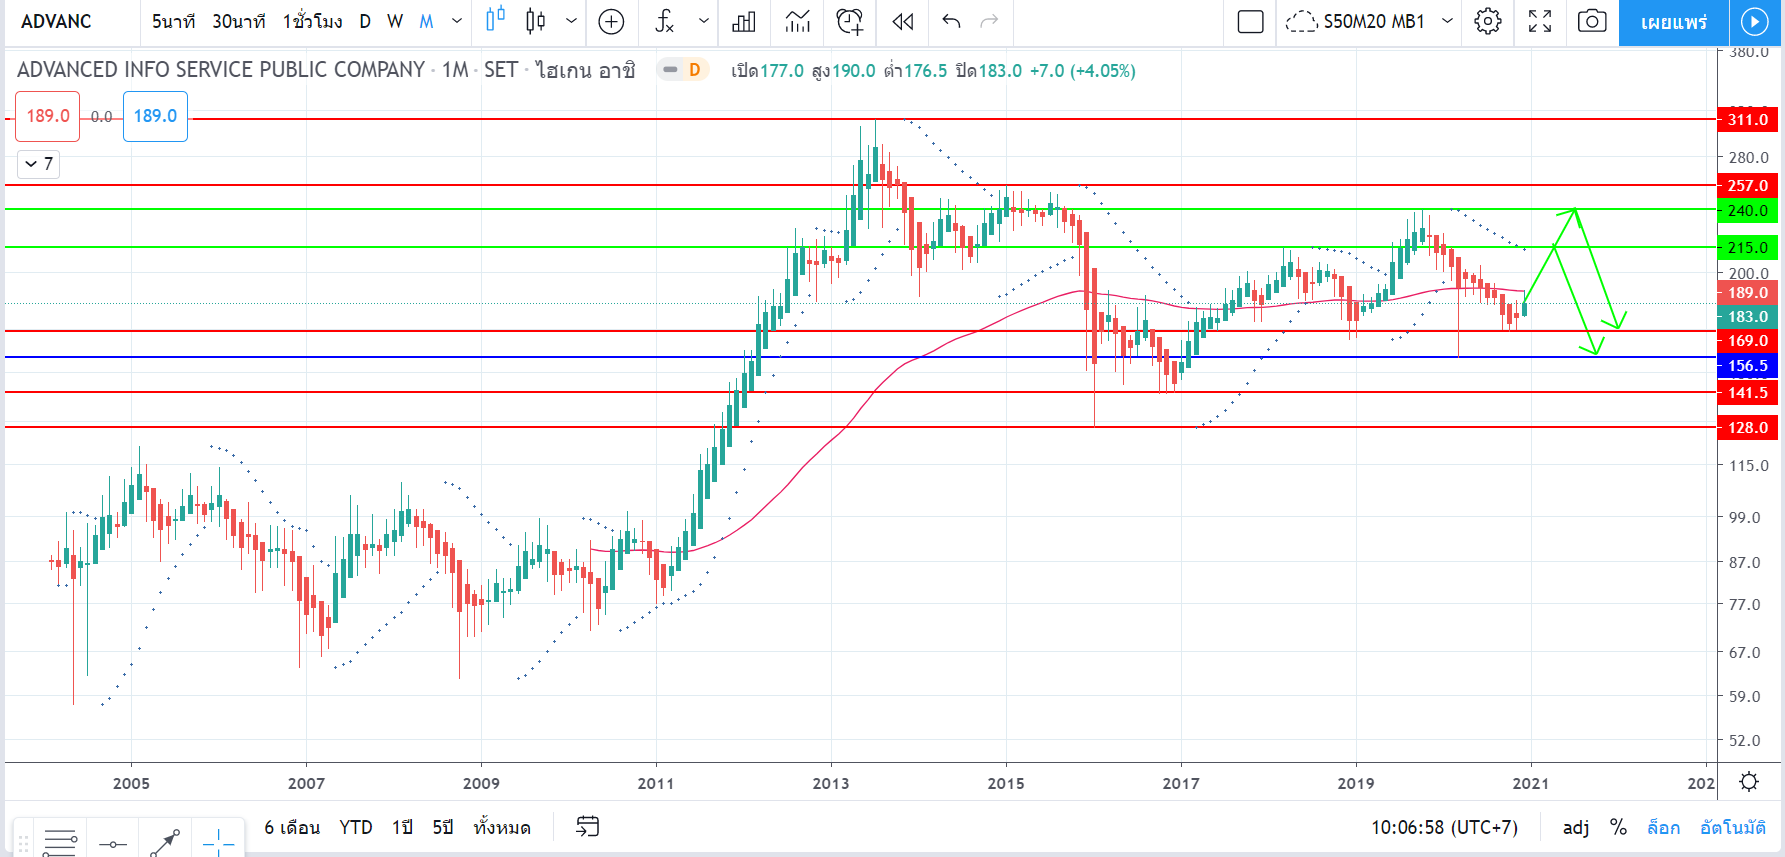1785x857 pixels.
Task: Toggle ล็อก logarithmic scale
Action: pyautogui.click(x=1664, y=827)
